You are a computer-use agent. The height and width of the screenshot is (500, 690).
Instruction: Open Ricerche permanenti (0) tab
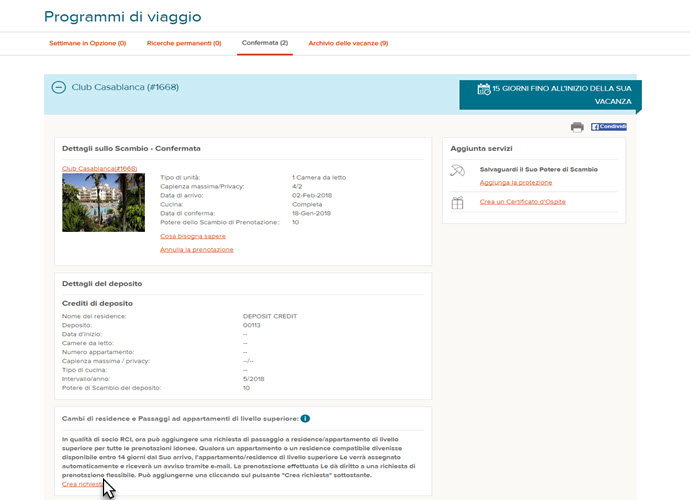(x=184, y=43)
